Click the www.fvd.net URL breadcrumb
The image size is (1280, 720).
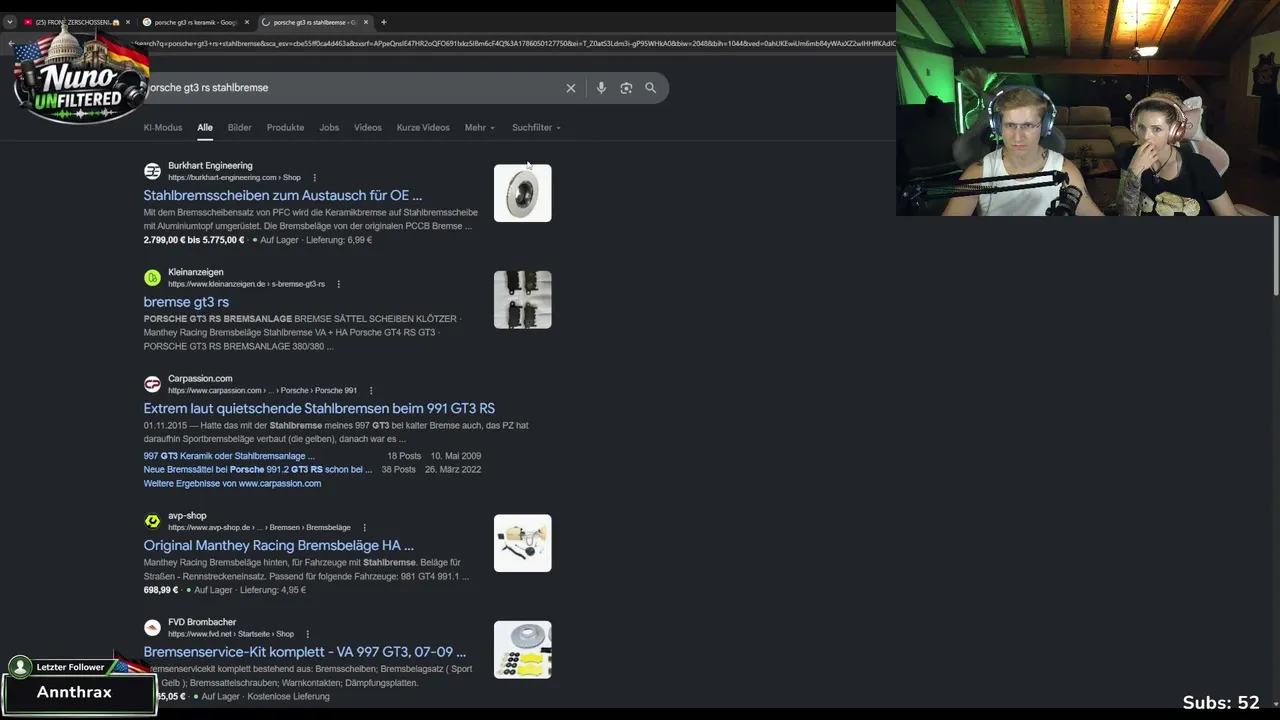[x=231, y=634]
